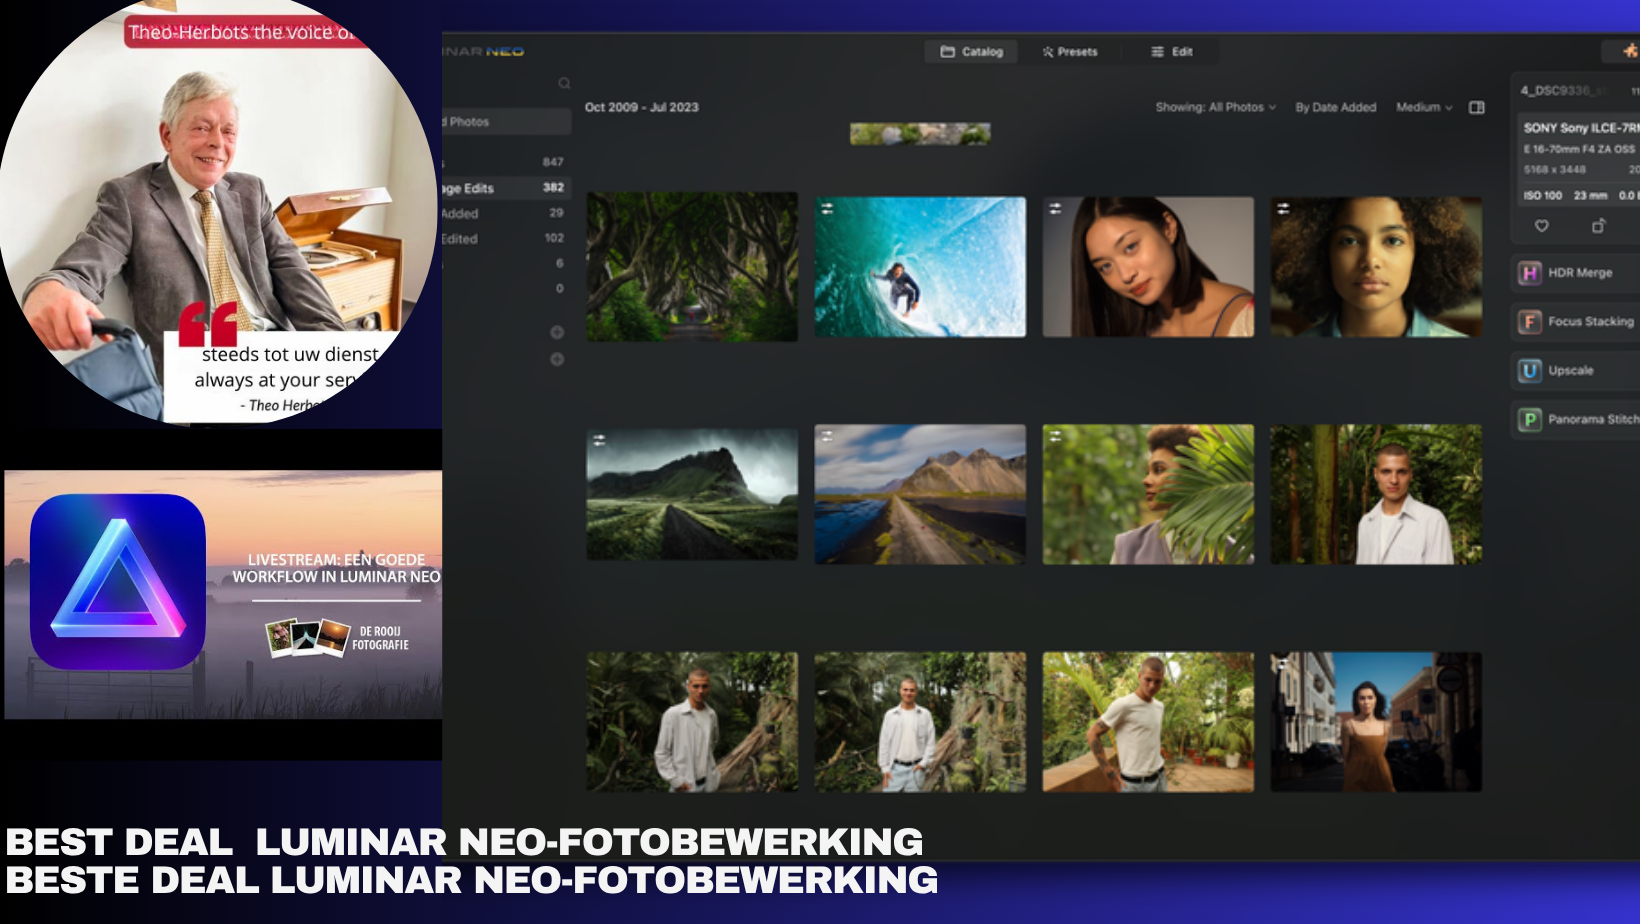Select the Catalog tab

969,51
